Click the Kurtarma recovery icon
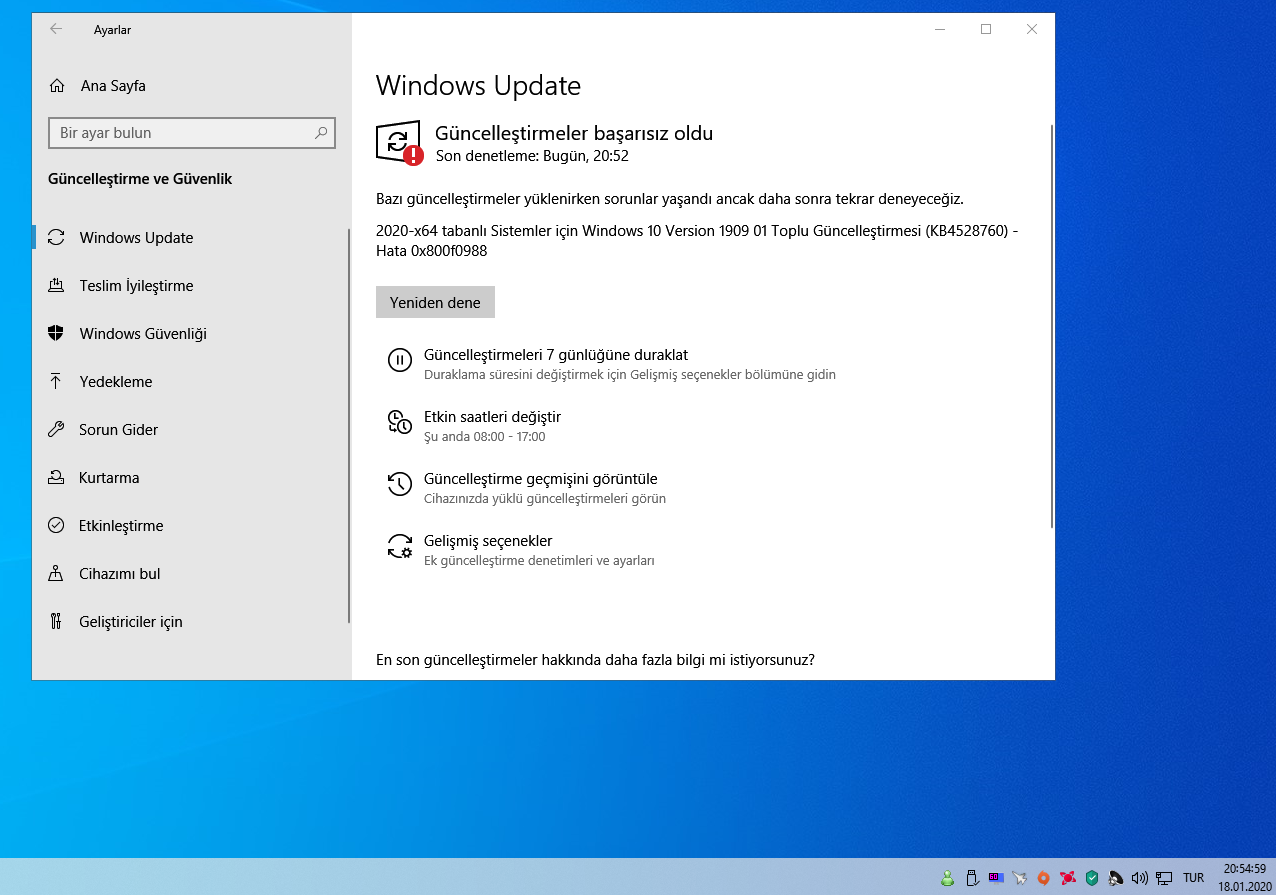The height and width of the screenshot is (895, 1276). click(x=56, y=477)
